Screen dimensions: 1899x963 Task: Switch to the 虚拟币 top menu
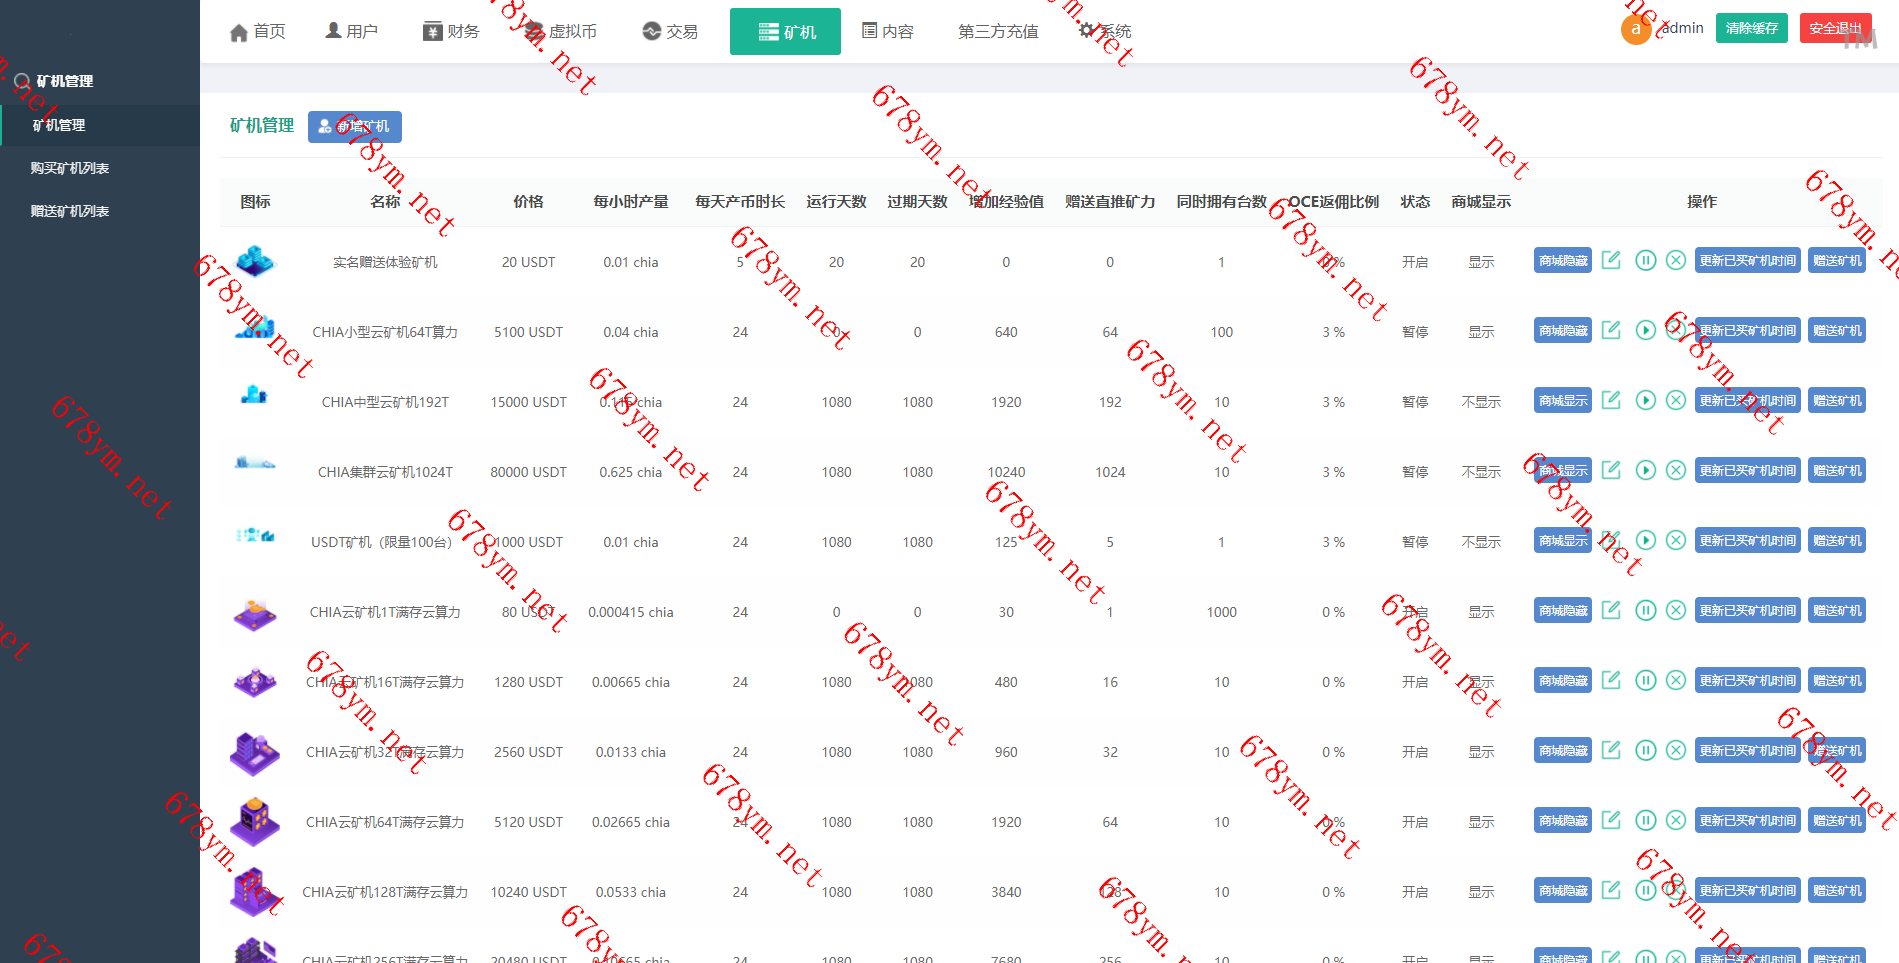(x=560, y=31)
